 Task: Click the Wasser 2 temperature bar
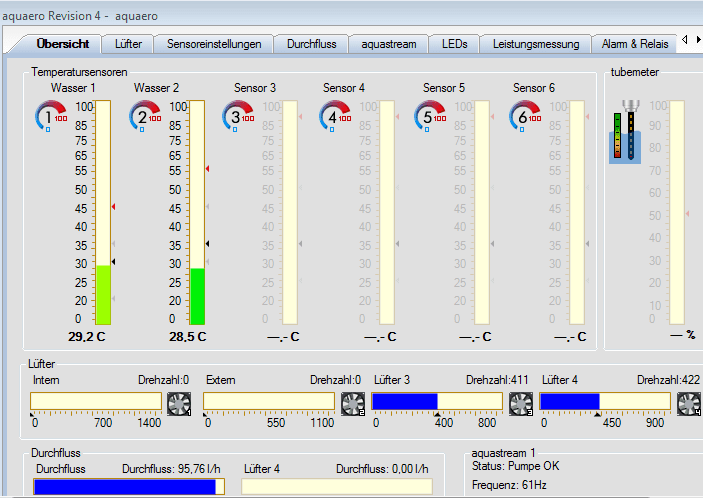pyautogui.click(x=197, y=212)
